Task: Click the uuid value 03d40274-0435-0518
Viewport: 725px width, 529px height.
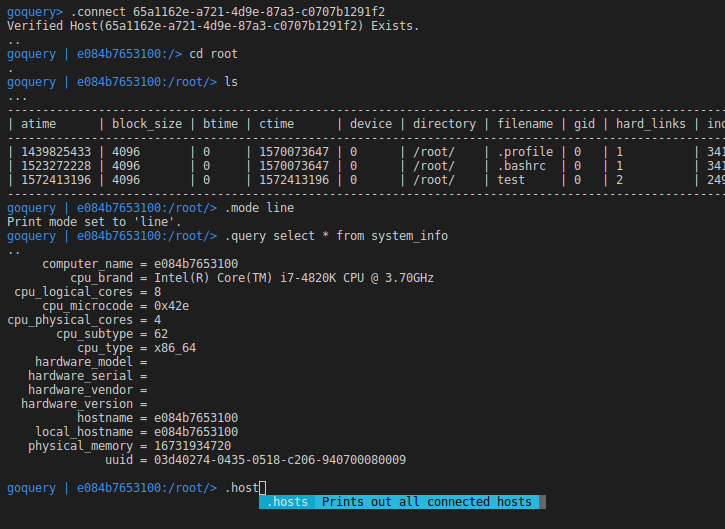Action: [280, 460]
